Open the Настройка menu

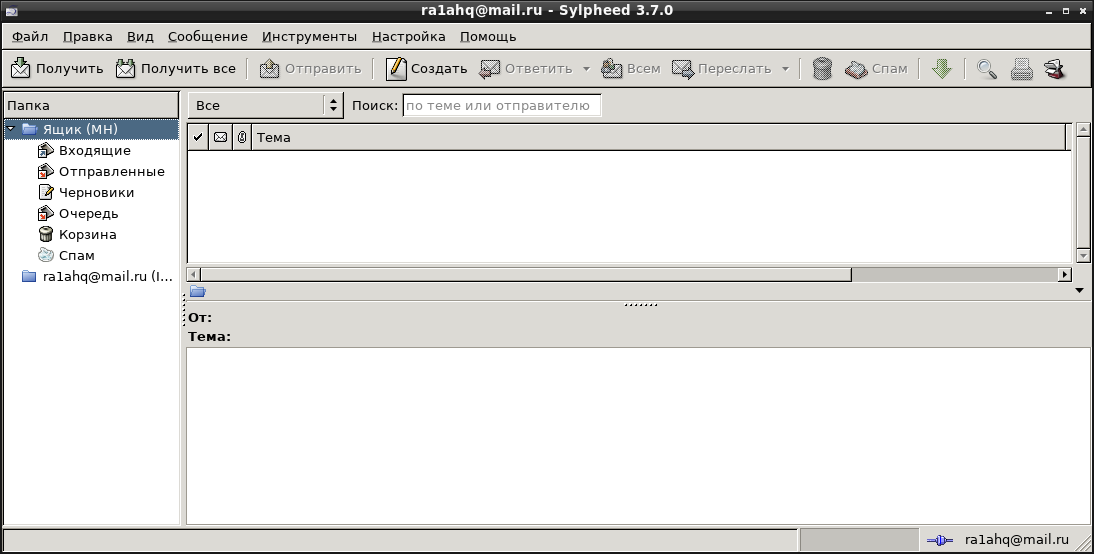point(409,36)
